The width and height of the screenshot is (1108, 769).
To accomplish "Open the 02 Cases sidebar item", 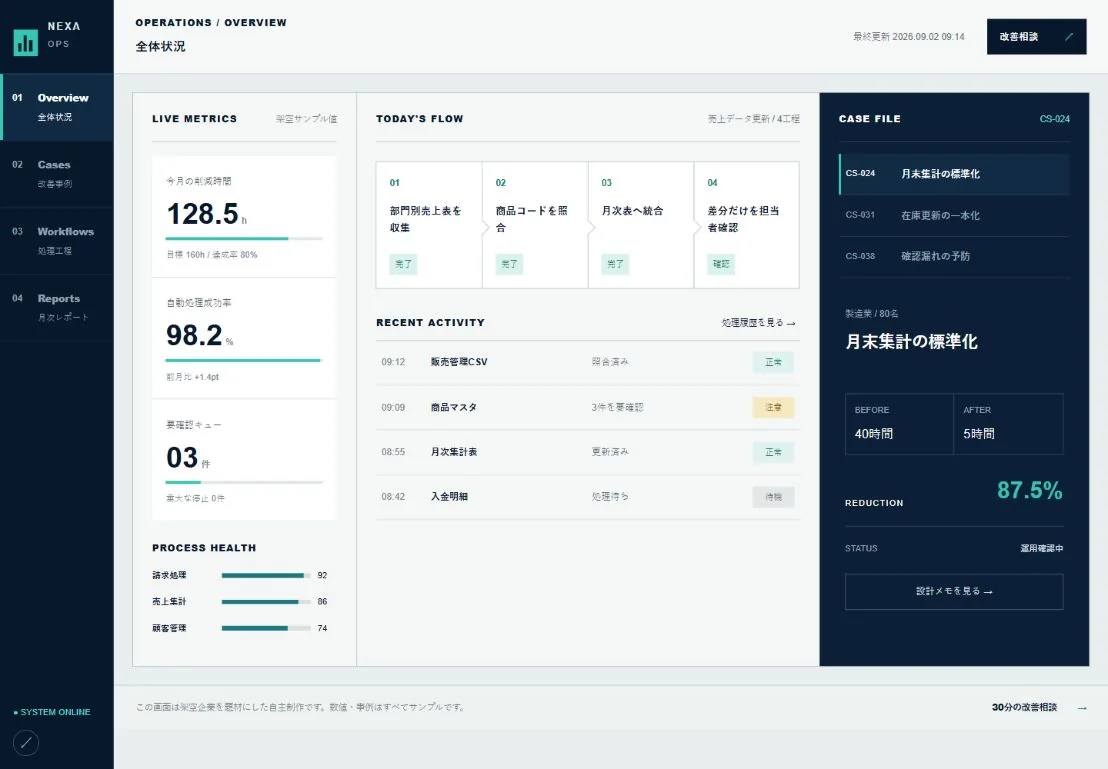I will (x=57, y=174).
